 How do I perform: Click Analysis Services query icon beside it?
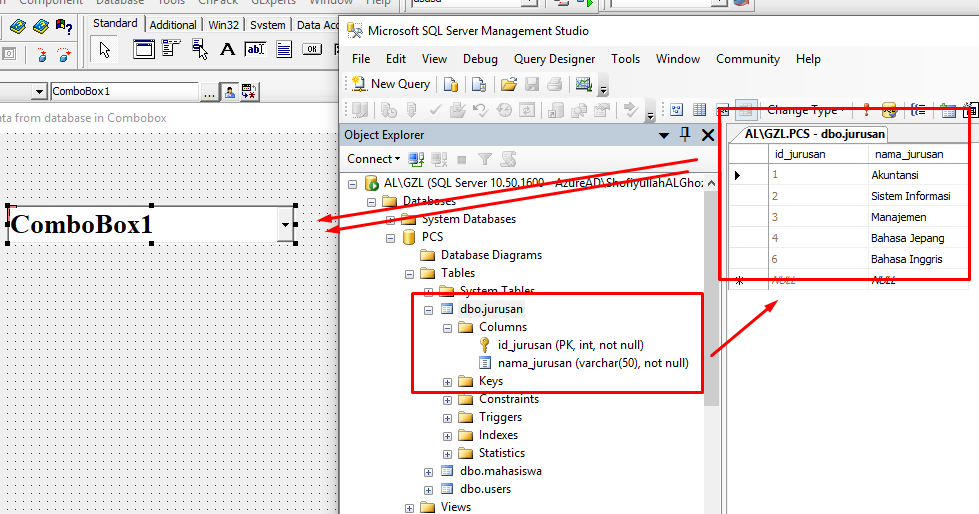(479, 84)
